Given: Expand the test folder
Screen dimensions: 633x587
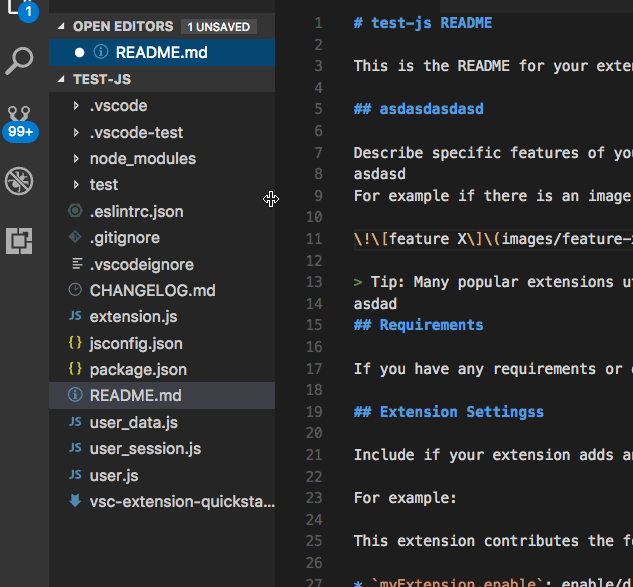Looking at the screenshot, I should click(x=76, y=185).
